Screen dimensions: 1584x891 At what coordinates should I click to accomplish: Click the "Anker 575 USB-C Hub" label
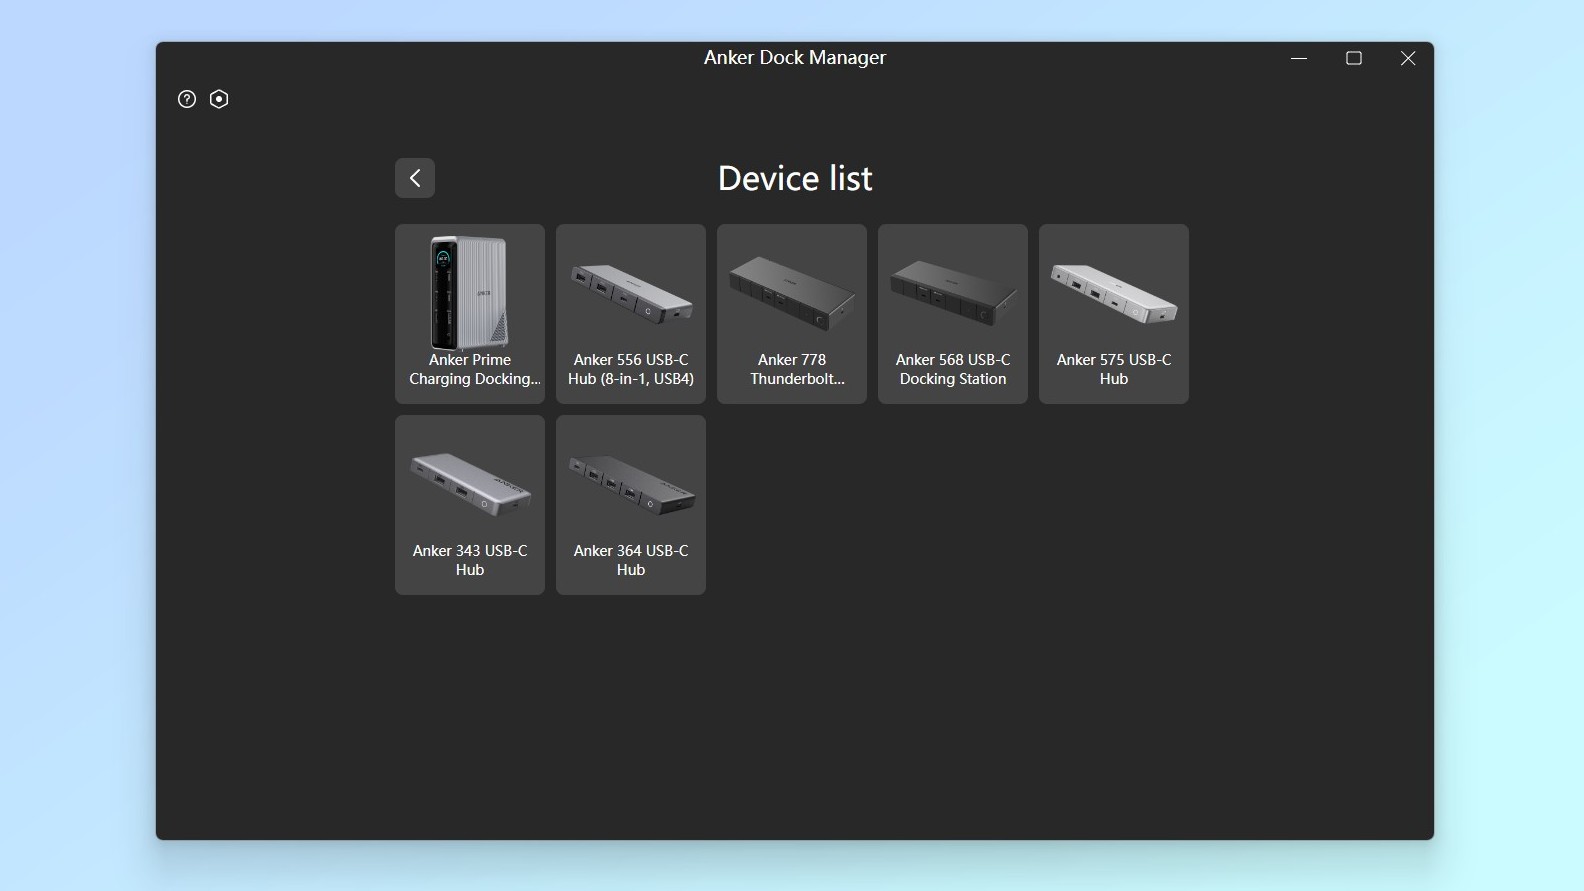[1114, 369]
